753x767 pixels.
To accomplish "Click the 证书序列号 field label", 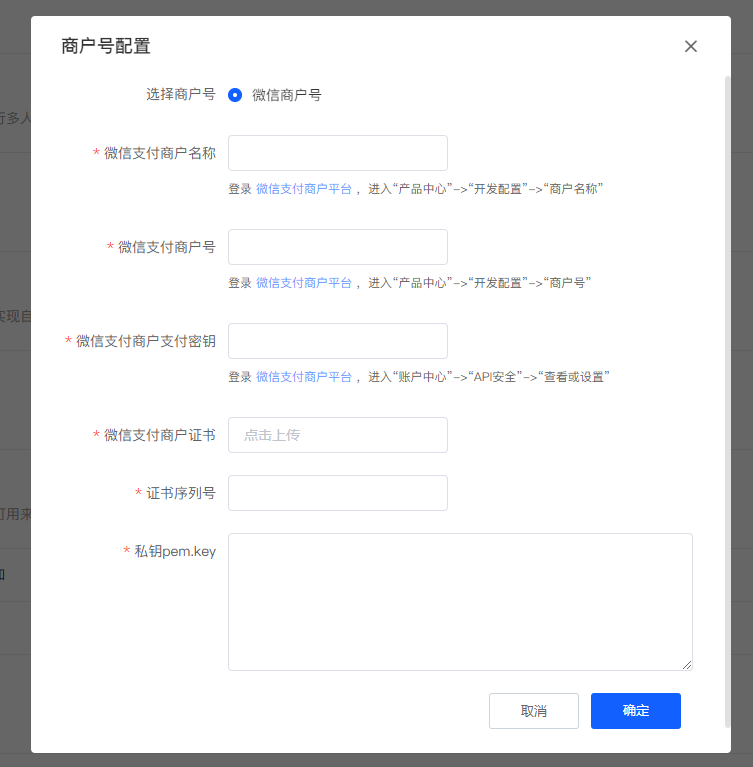I will tap(181, 493).
